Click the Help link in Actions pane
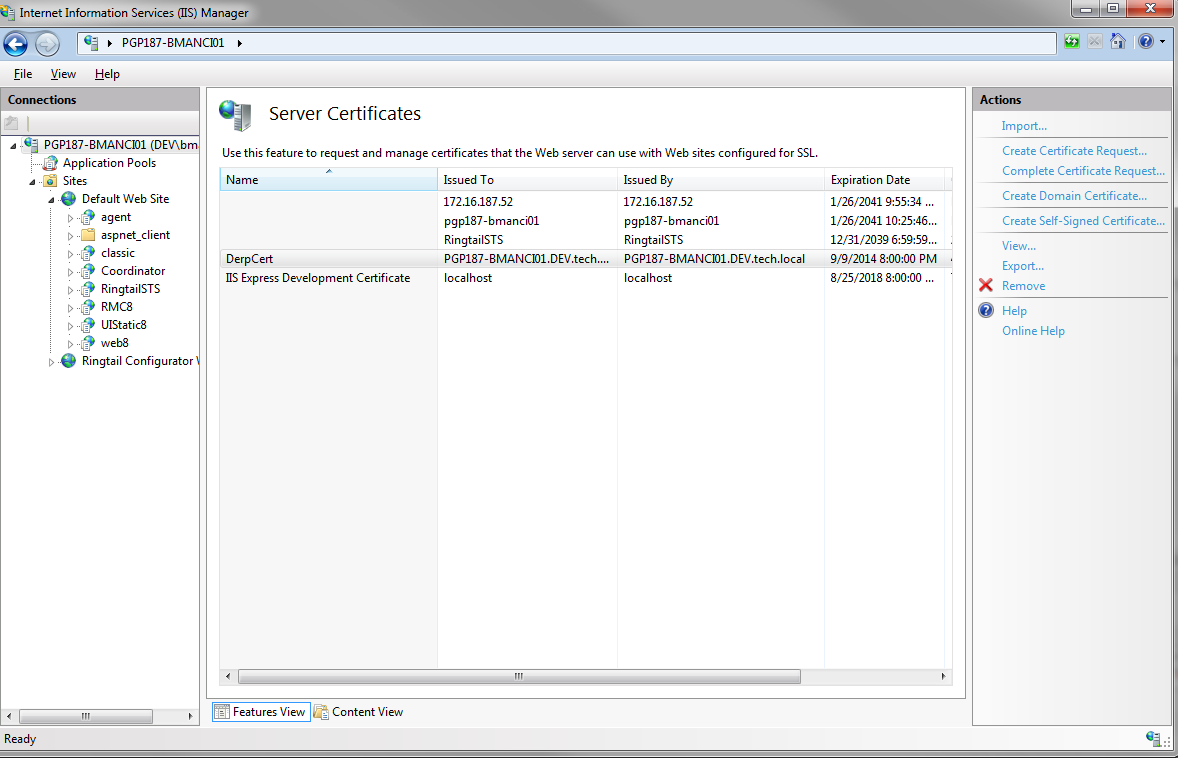The image size is (1178, 758). tap(1014, 310)
